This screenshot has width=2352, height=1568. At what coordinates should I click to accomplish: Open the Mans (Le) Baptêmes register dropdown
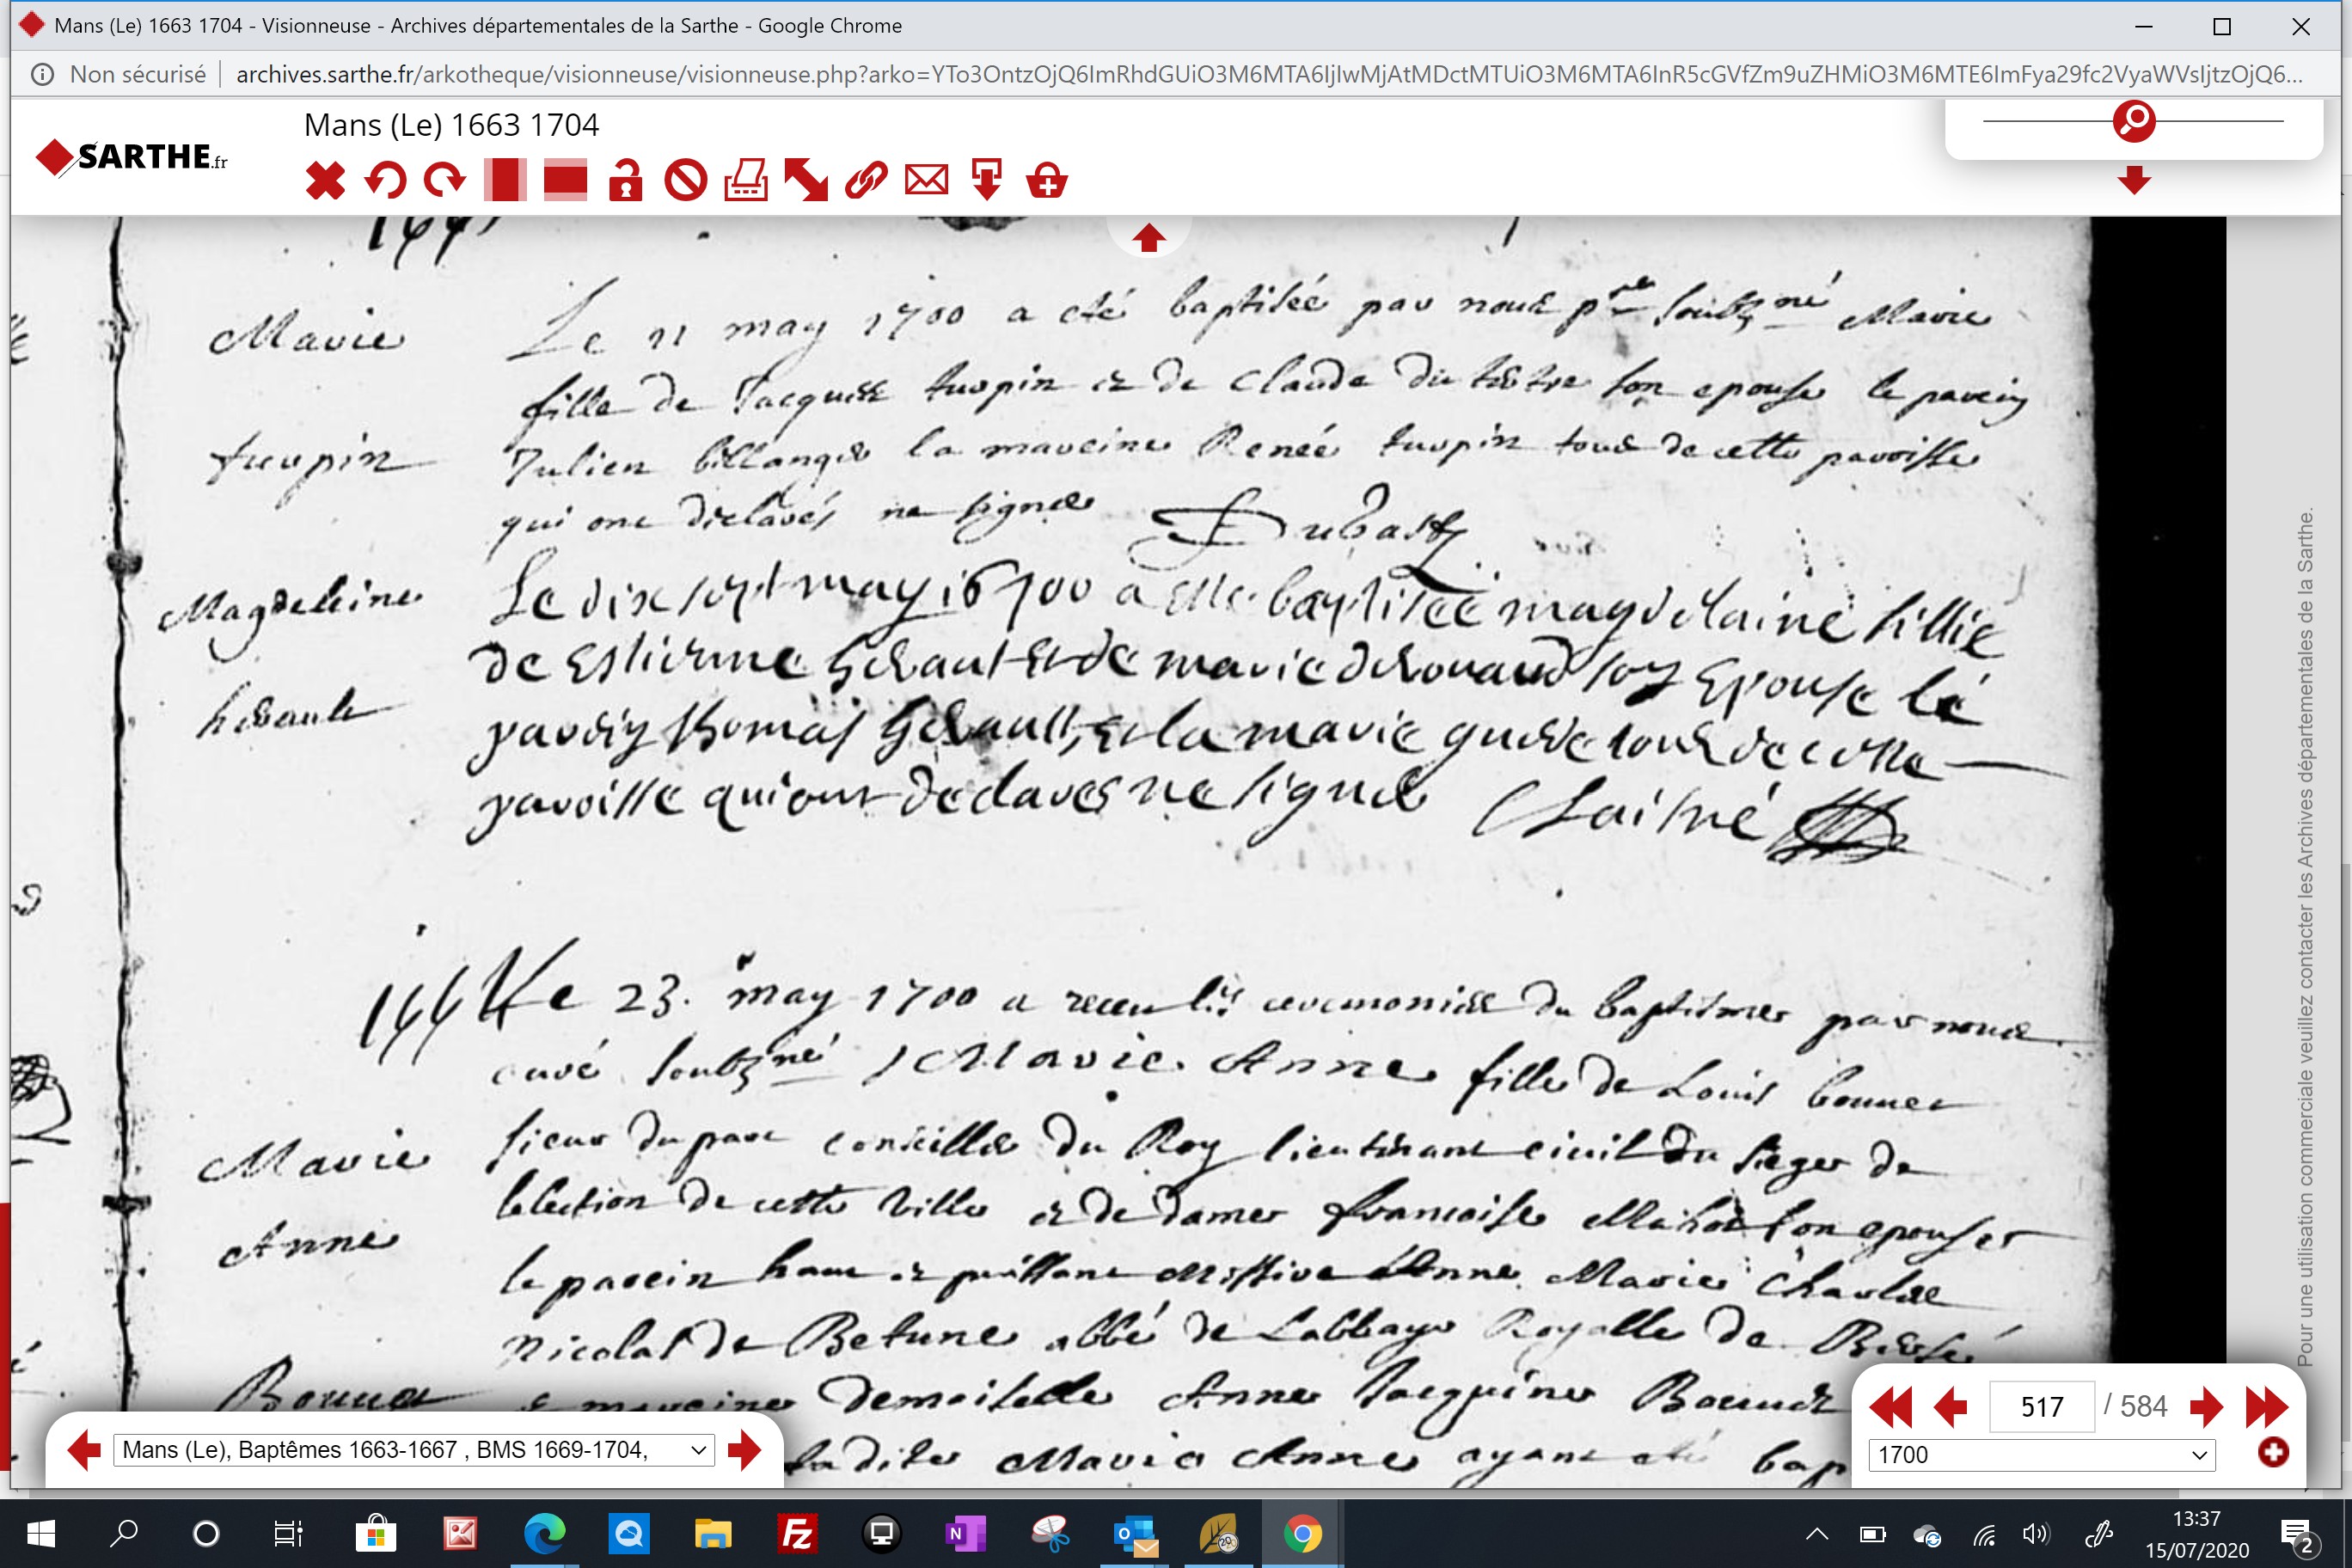pos(414,1450)
